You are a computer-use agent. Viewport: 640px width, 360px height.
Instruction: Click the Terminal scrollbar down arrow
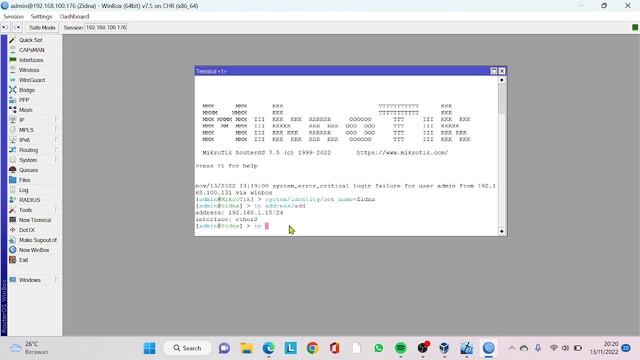[502, 231]
